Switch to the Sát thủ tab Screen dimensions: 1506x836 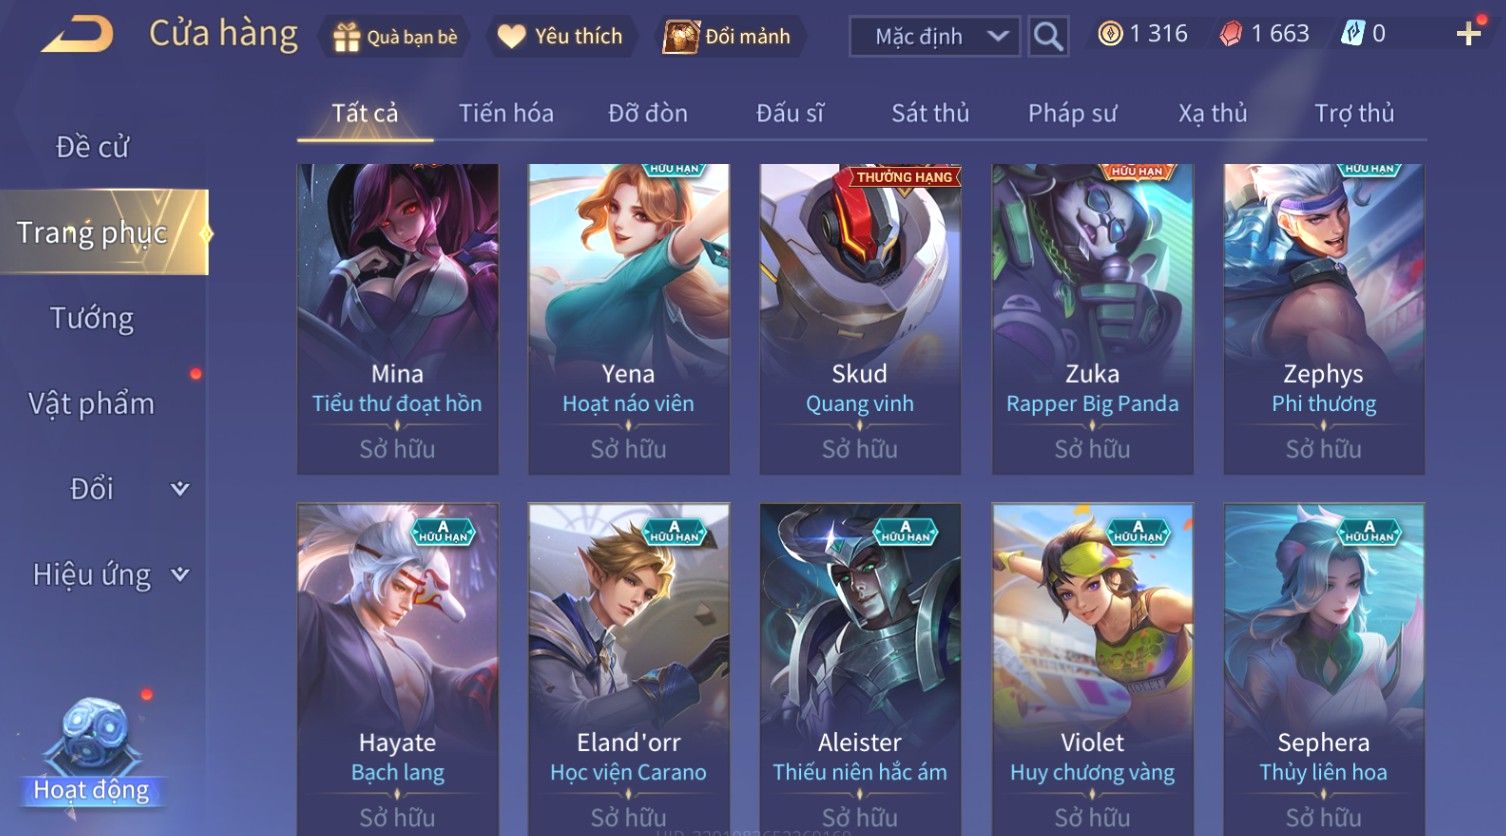tap(930, 113)
